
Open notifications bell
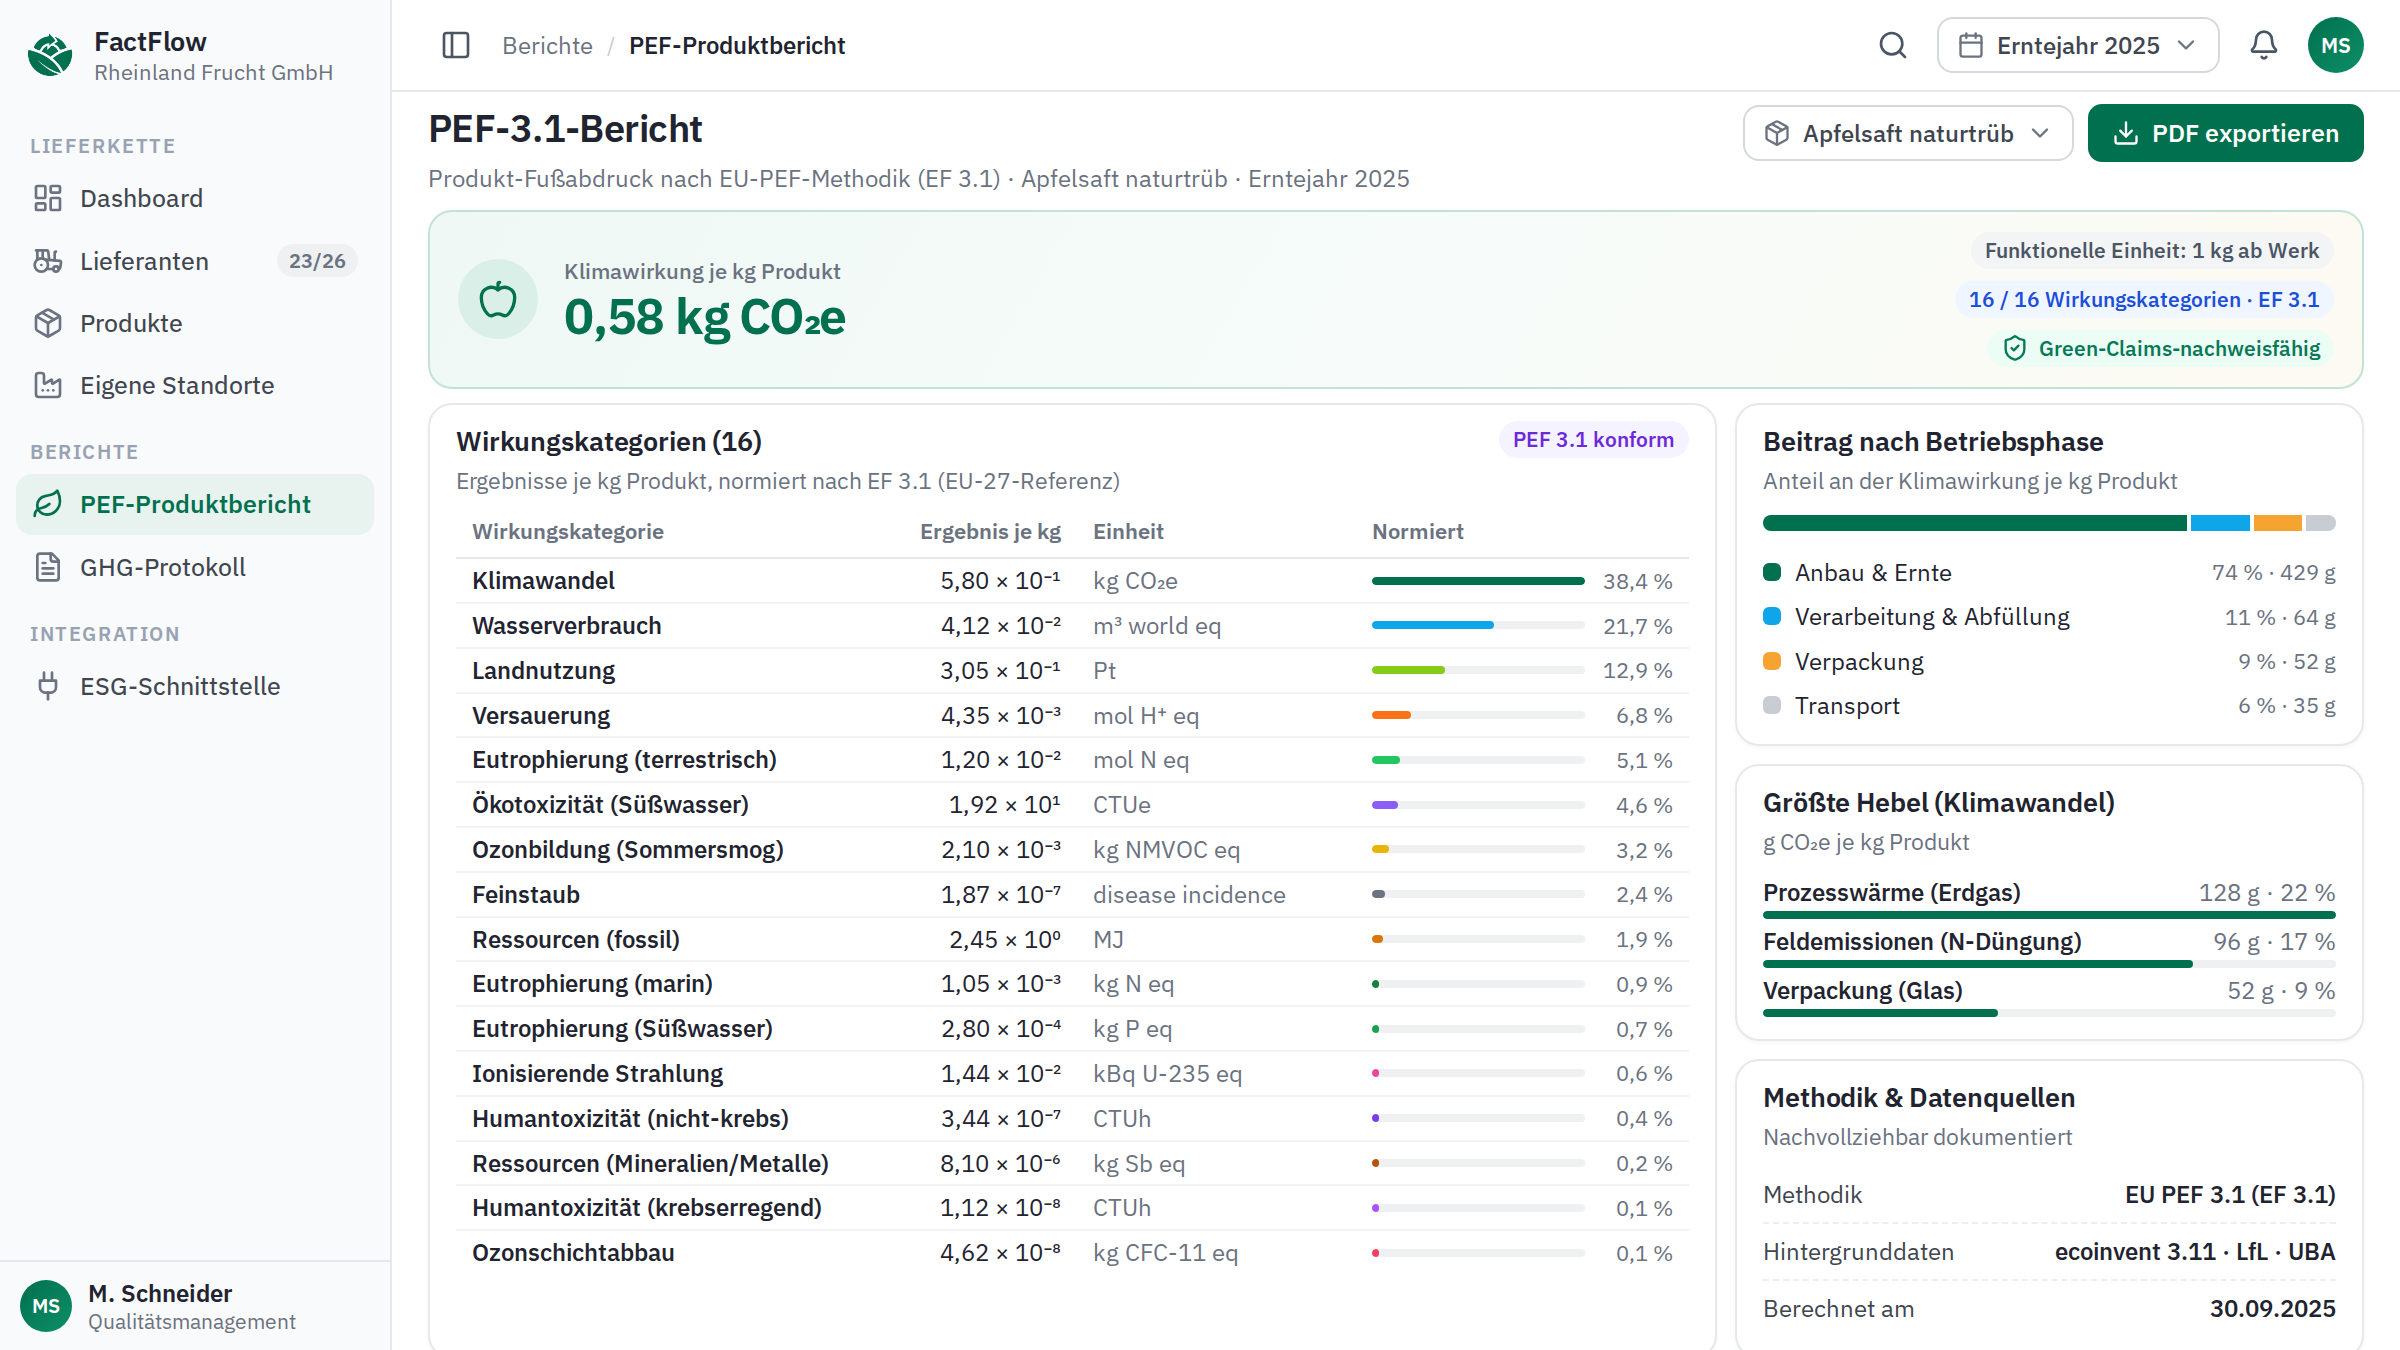point(2264,45)
